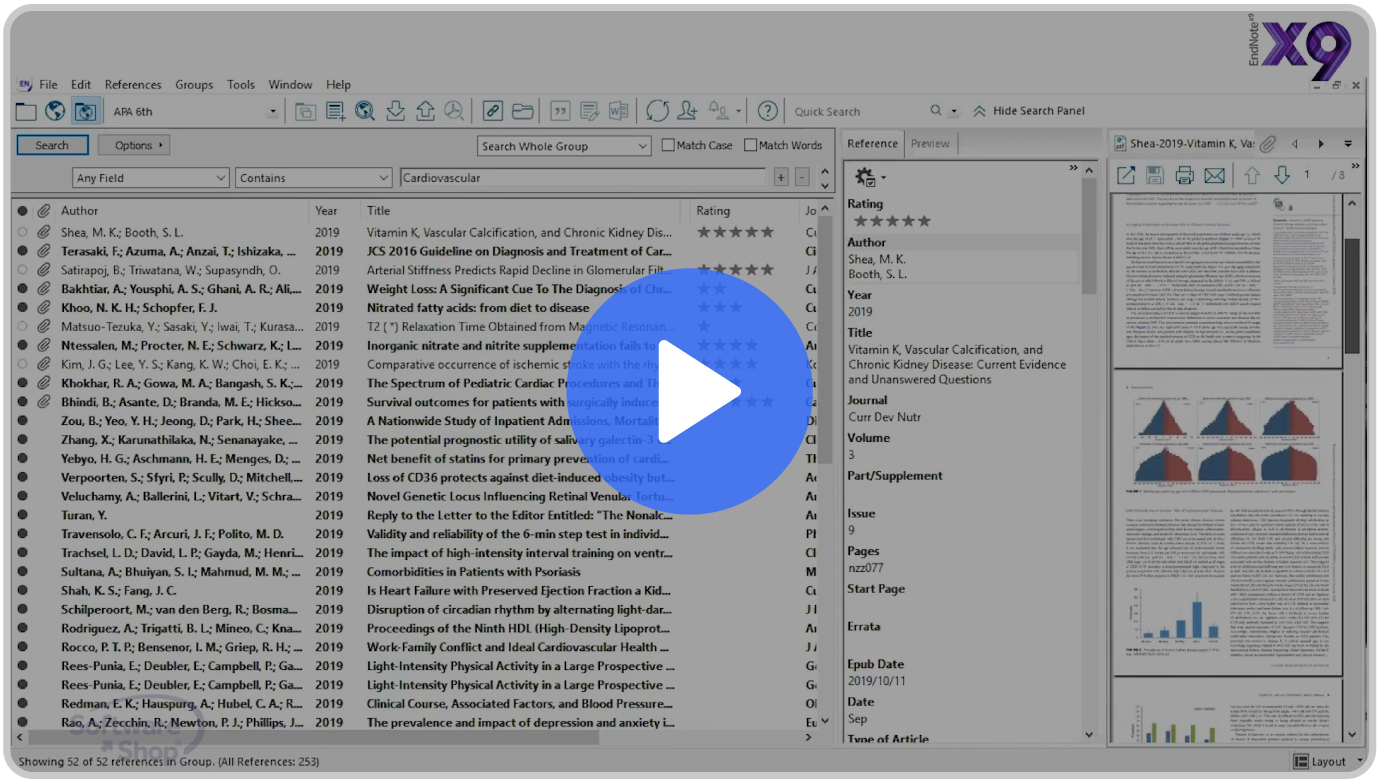Open the reference panel gear settings dropdown
1378x782 pixels.
(x=869, y=177)
